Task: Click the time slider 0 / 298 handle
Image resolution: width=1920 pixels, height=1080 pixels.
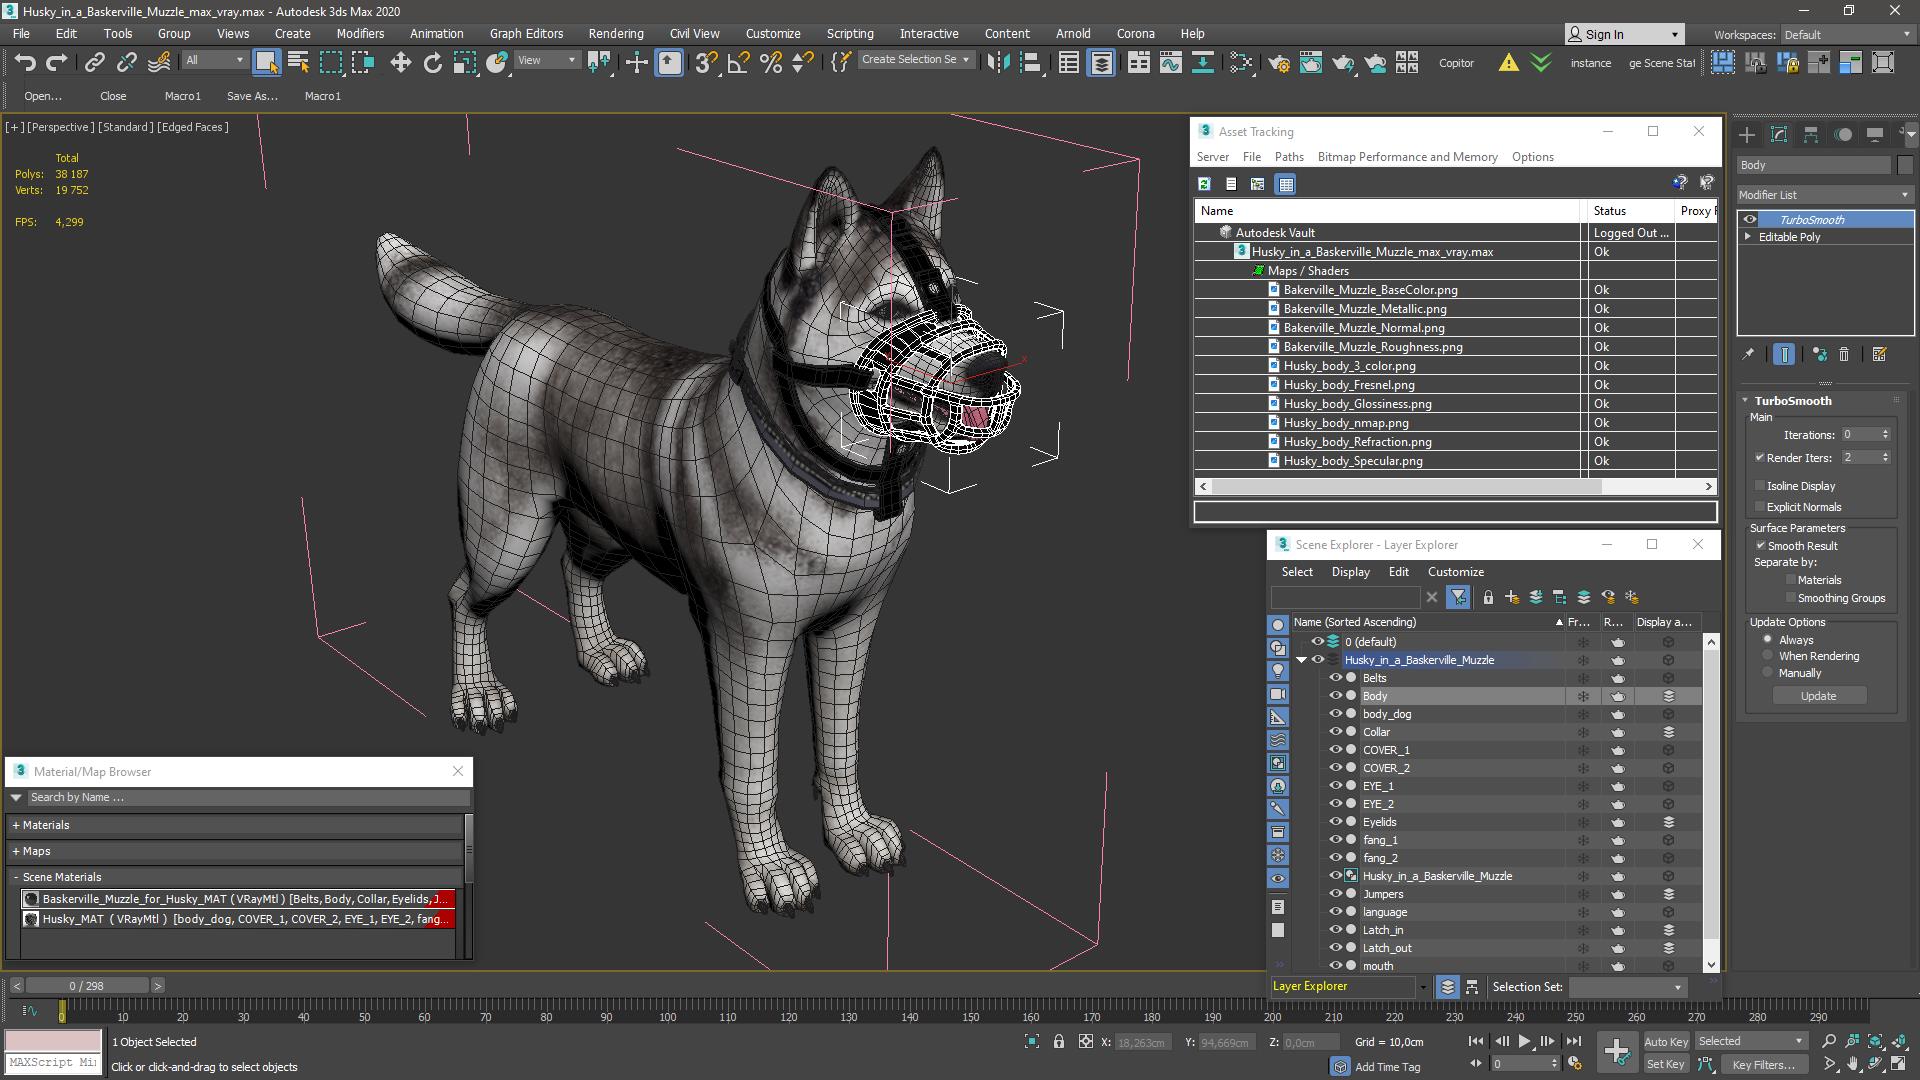Action: (x=87, y=986)
